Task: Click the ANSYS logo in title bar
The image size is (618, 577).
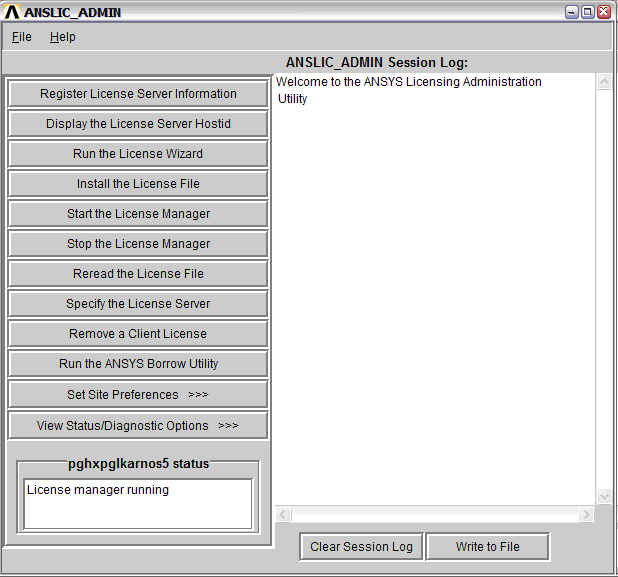Action: pyautogui.click(x=12, y=12)
